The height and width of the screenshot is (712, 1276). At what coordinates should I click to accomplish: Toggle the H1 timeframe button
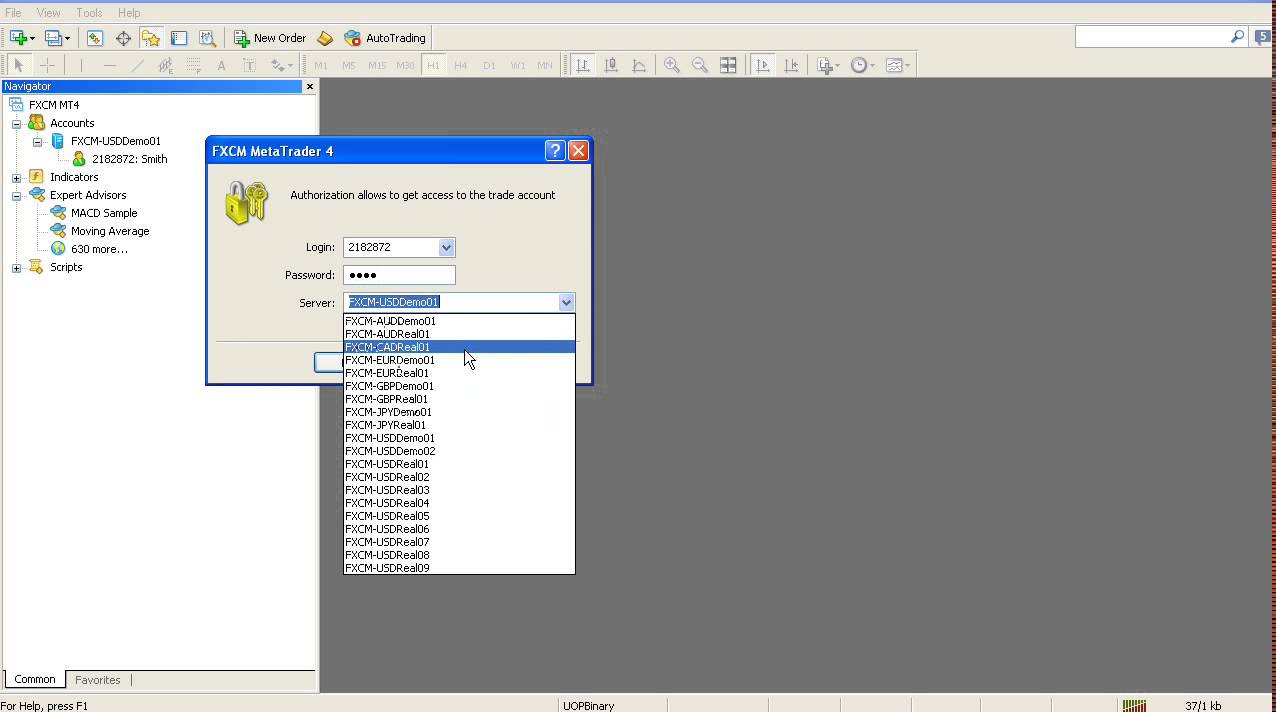click(433, 65)
